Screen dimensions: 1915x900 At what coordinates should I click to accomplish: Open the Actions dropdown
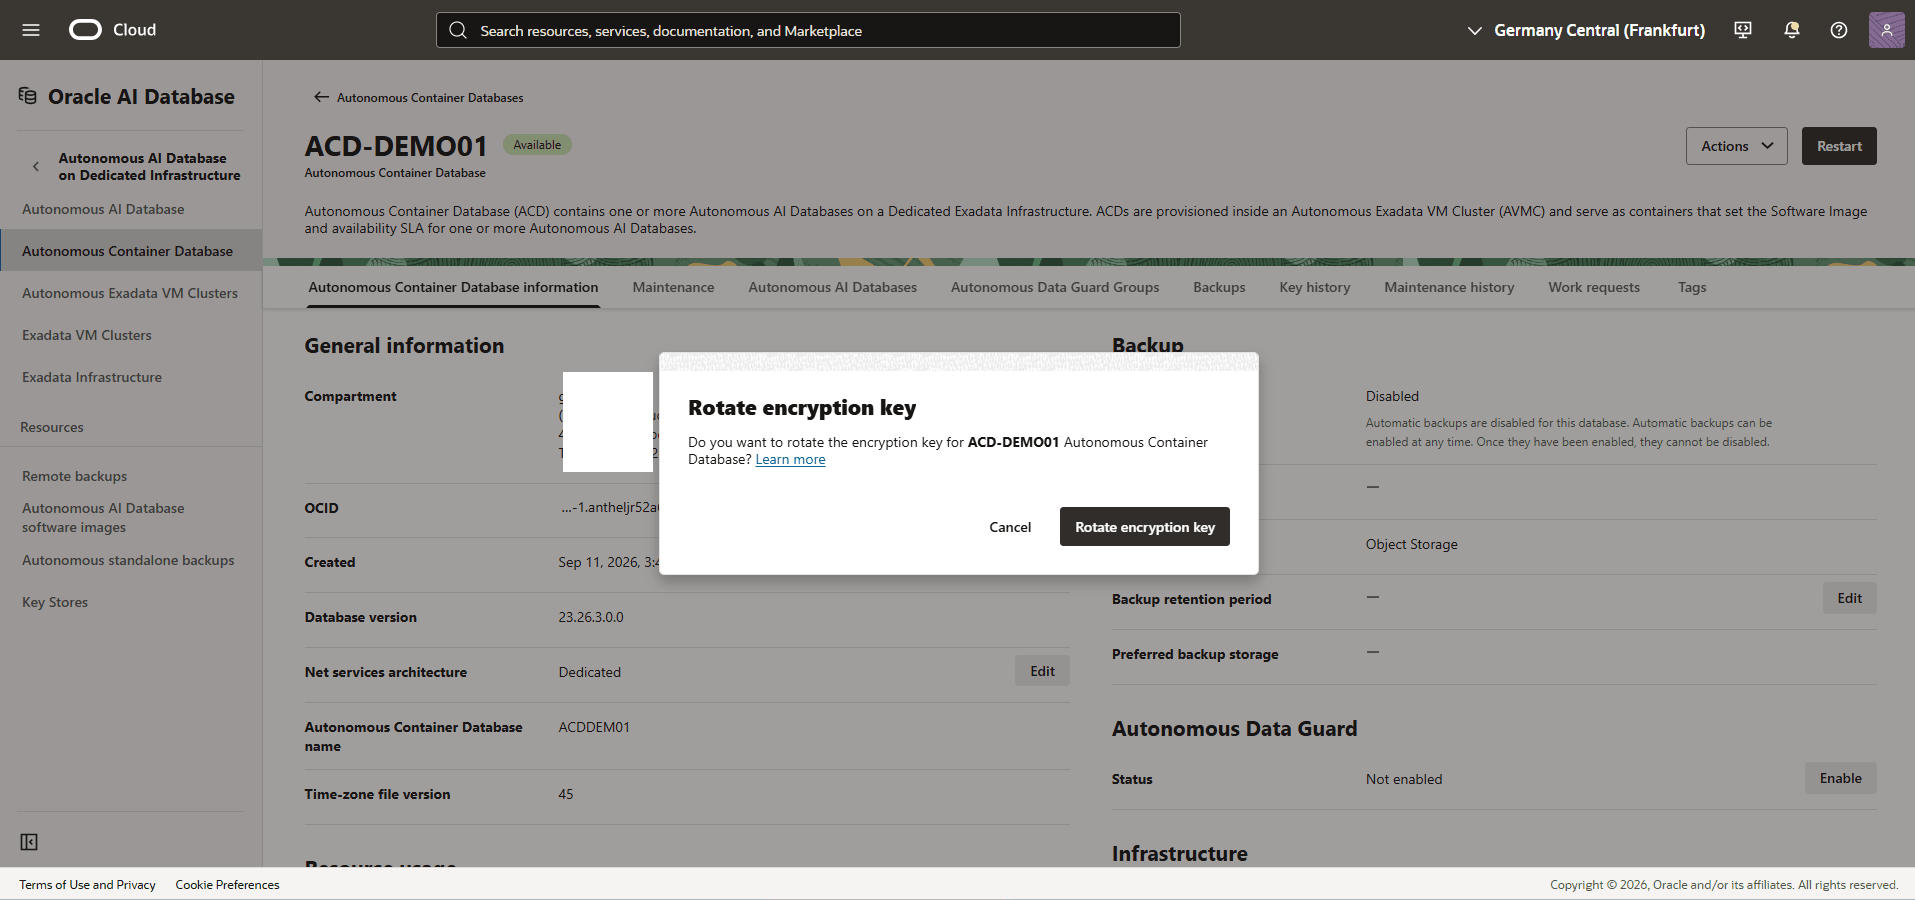[x=1736, y=146]
